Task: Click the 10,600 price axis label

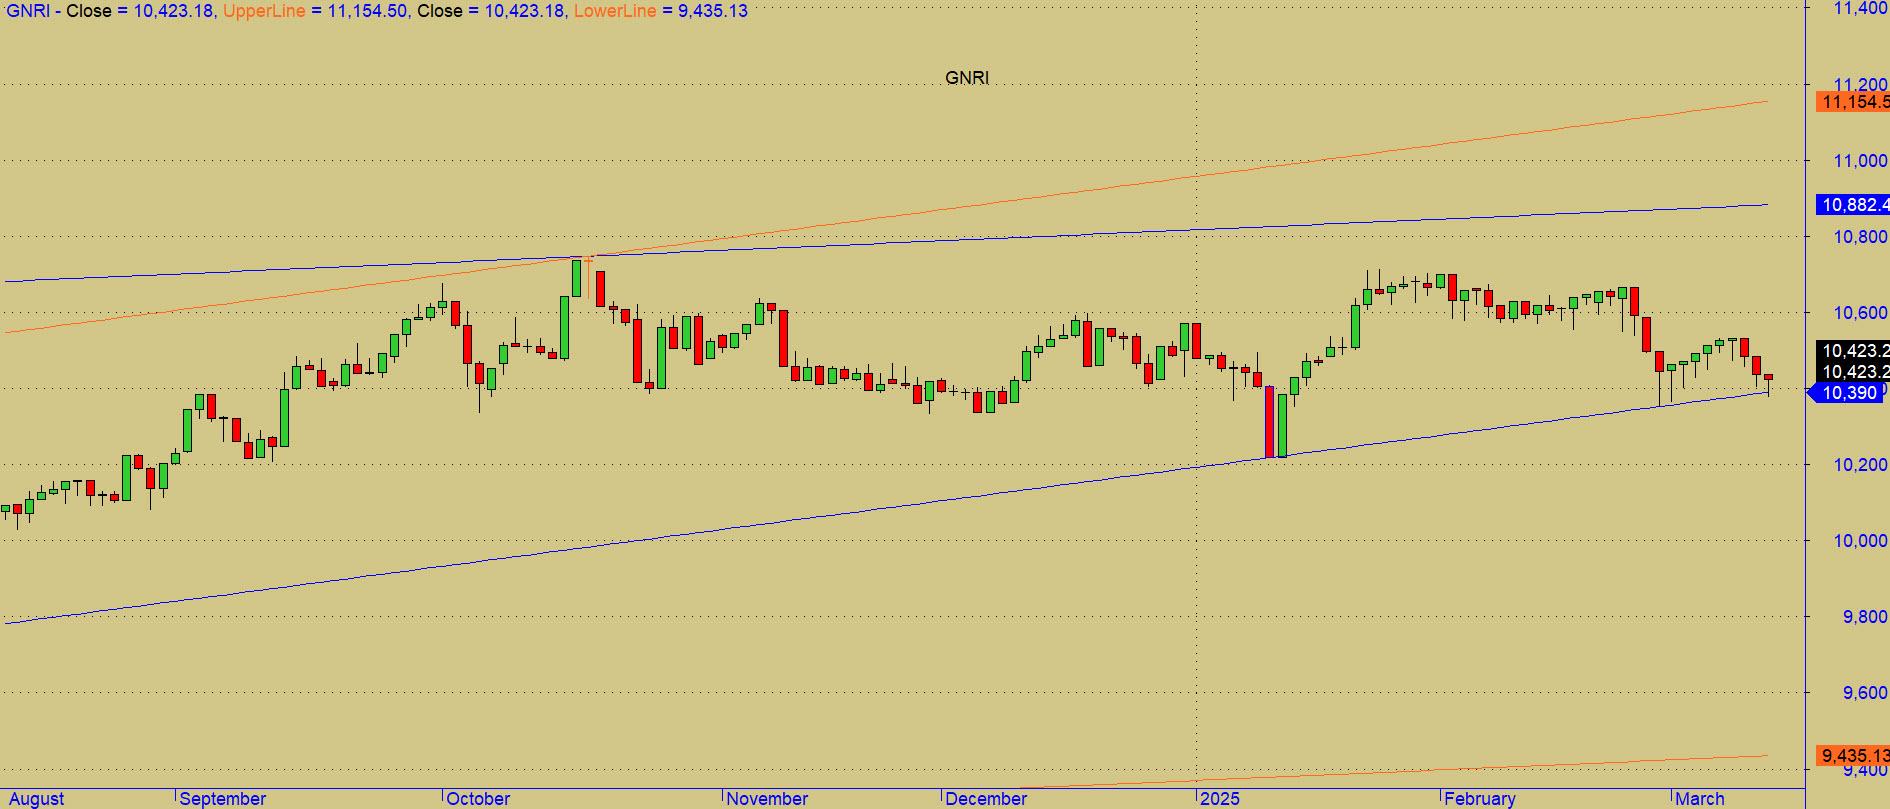Action: point(1860,313)
